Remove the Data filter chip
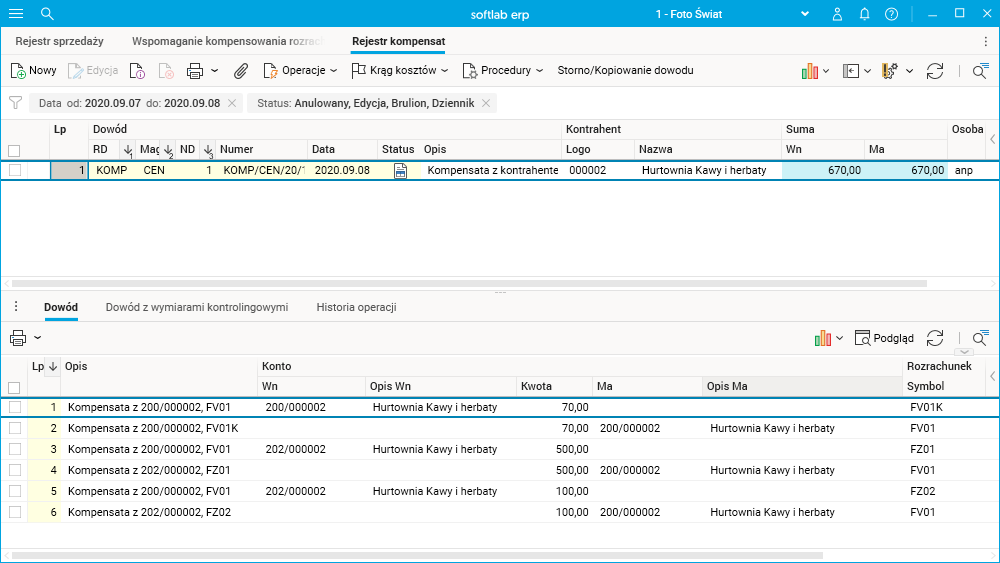Image resolution: width=1000 pixels, height=563 pixels. pos(232,103)
